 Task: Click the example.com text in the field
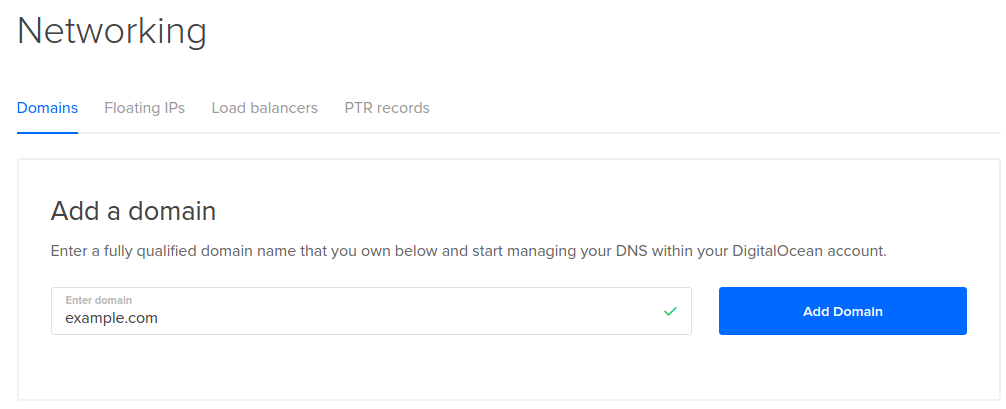(111, 318)
